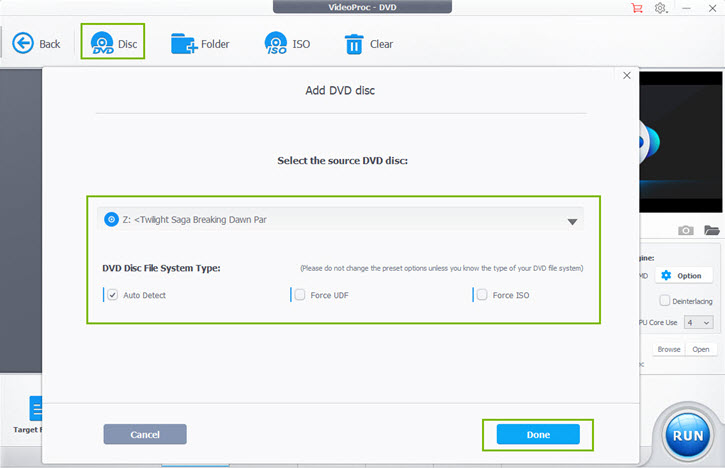The image size is (725, 468).
Task: Load an ISO image file icon
Action: coord(276,43)
